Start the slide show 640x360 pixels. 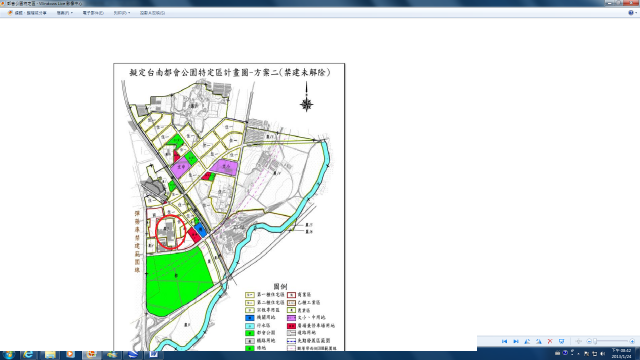pos(562,341)
